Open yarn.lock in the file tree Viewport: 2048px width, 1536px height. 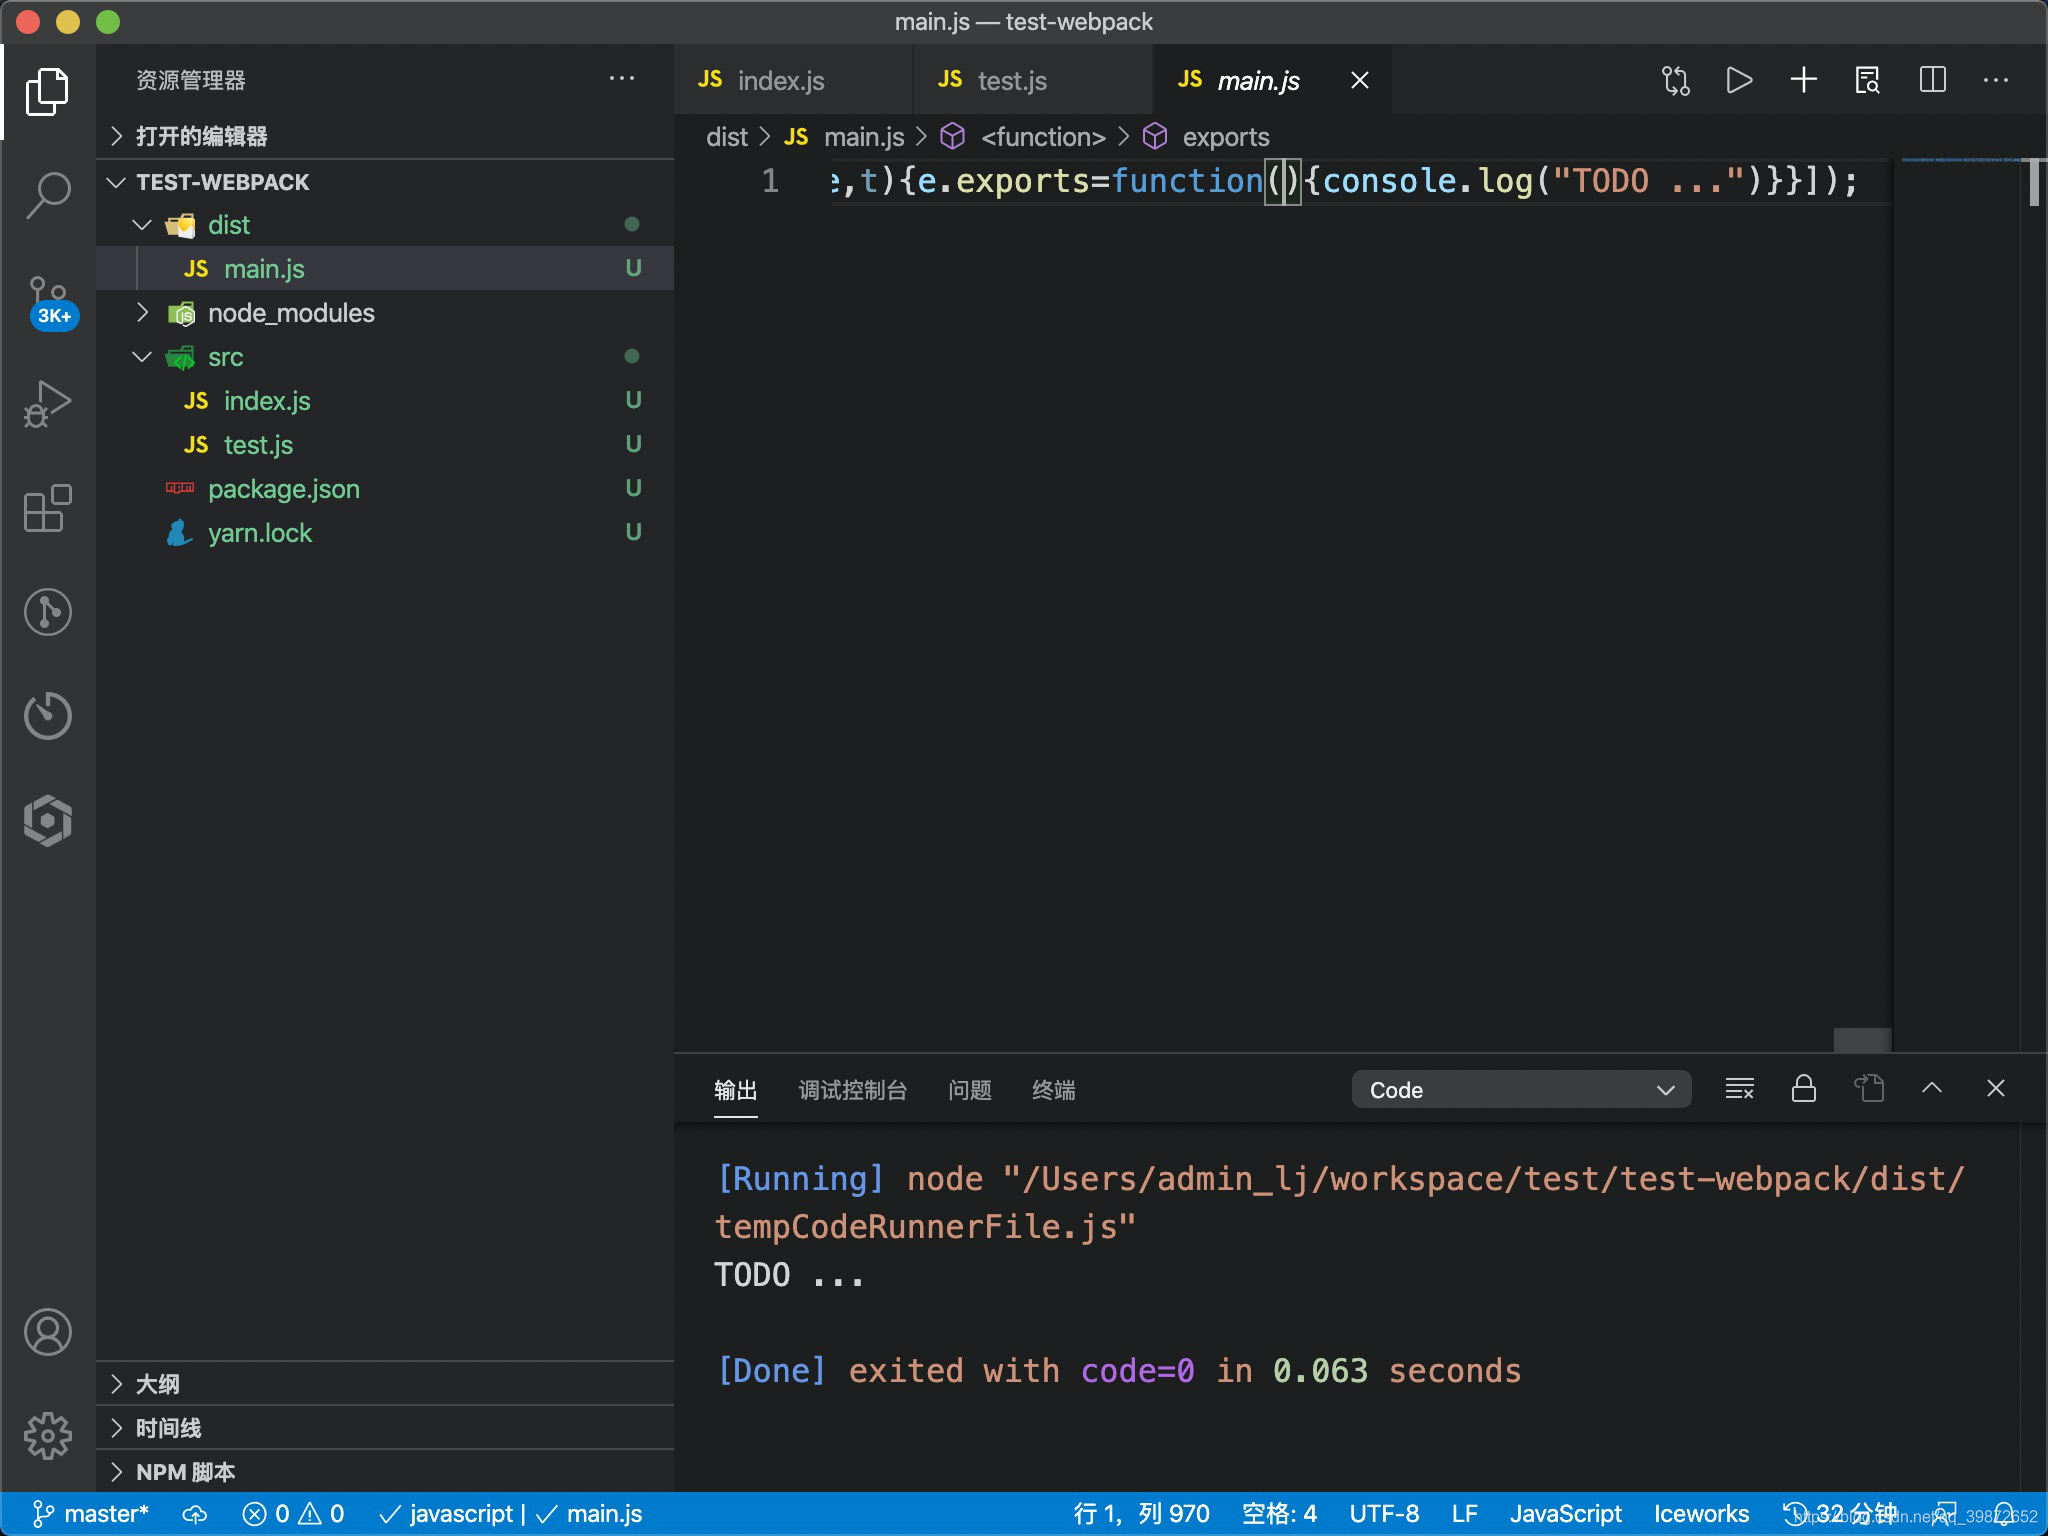click(385, 533)
